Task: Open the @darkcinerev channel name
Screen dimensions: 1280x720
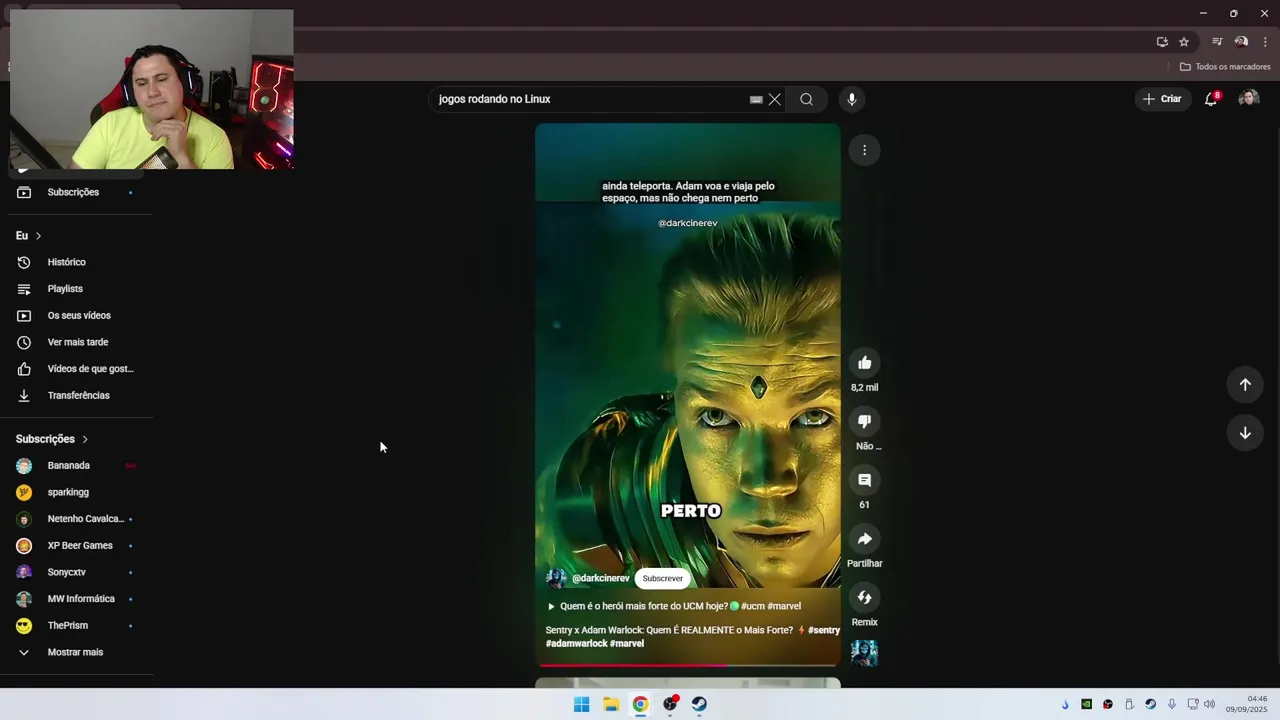Action: coord(600,579)
